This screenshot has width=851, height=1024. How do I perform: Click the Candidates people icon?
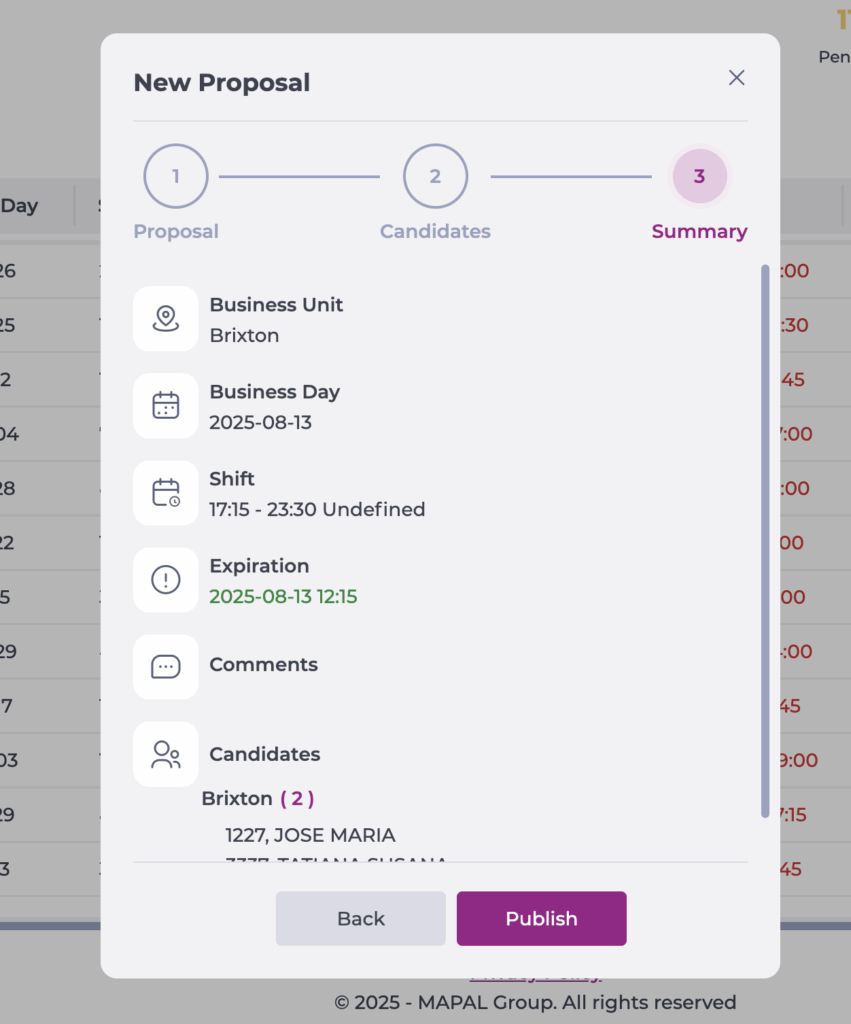point(165,754)
